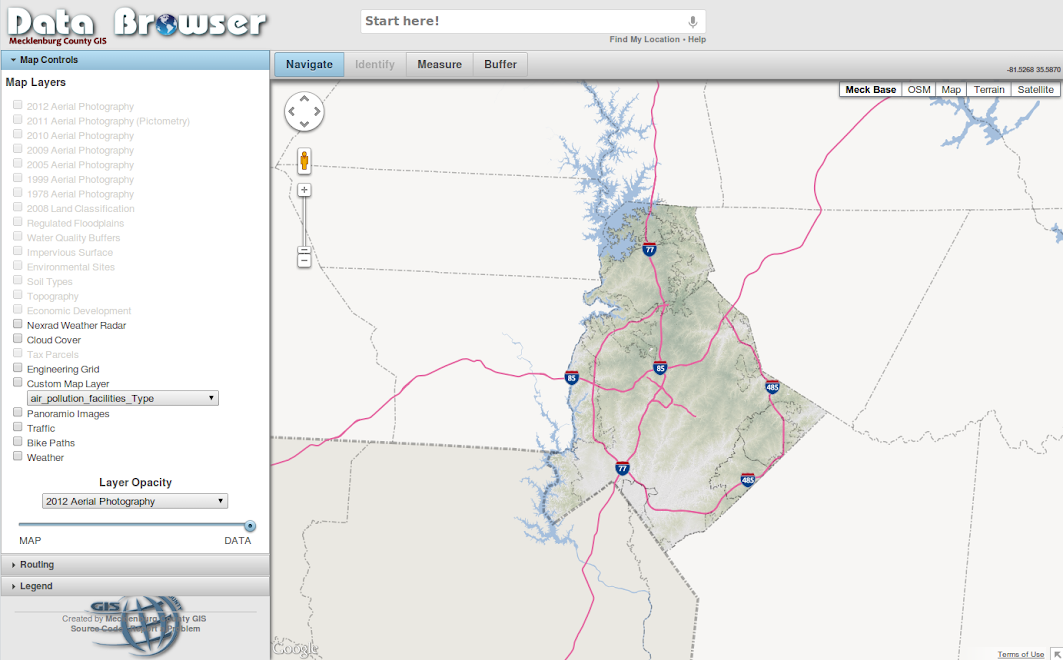Click the overview map toggle arrow icon

click(1056, 654)
